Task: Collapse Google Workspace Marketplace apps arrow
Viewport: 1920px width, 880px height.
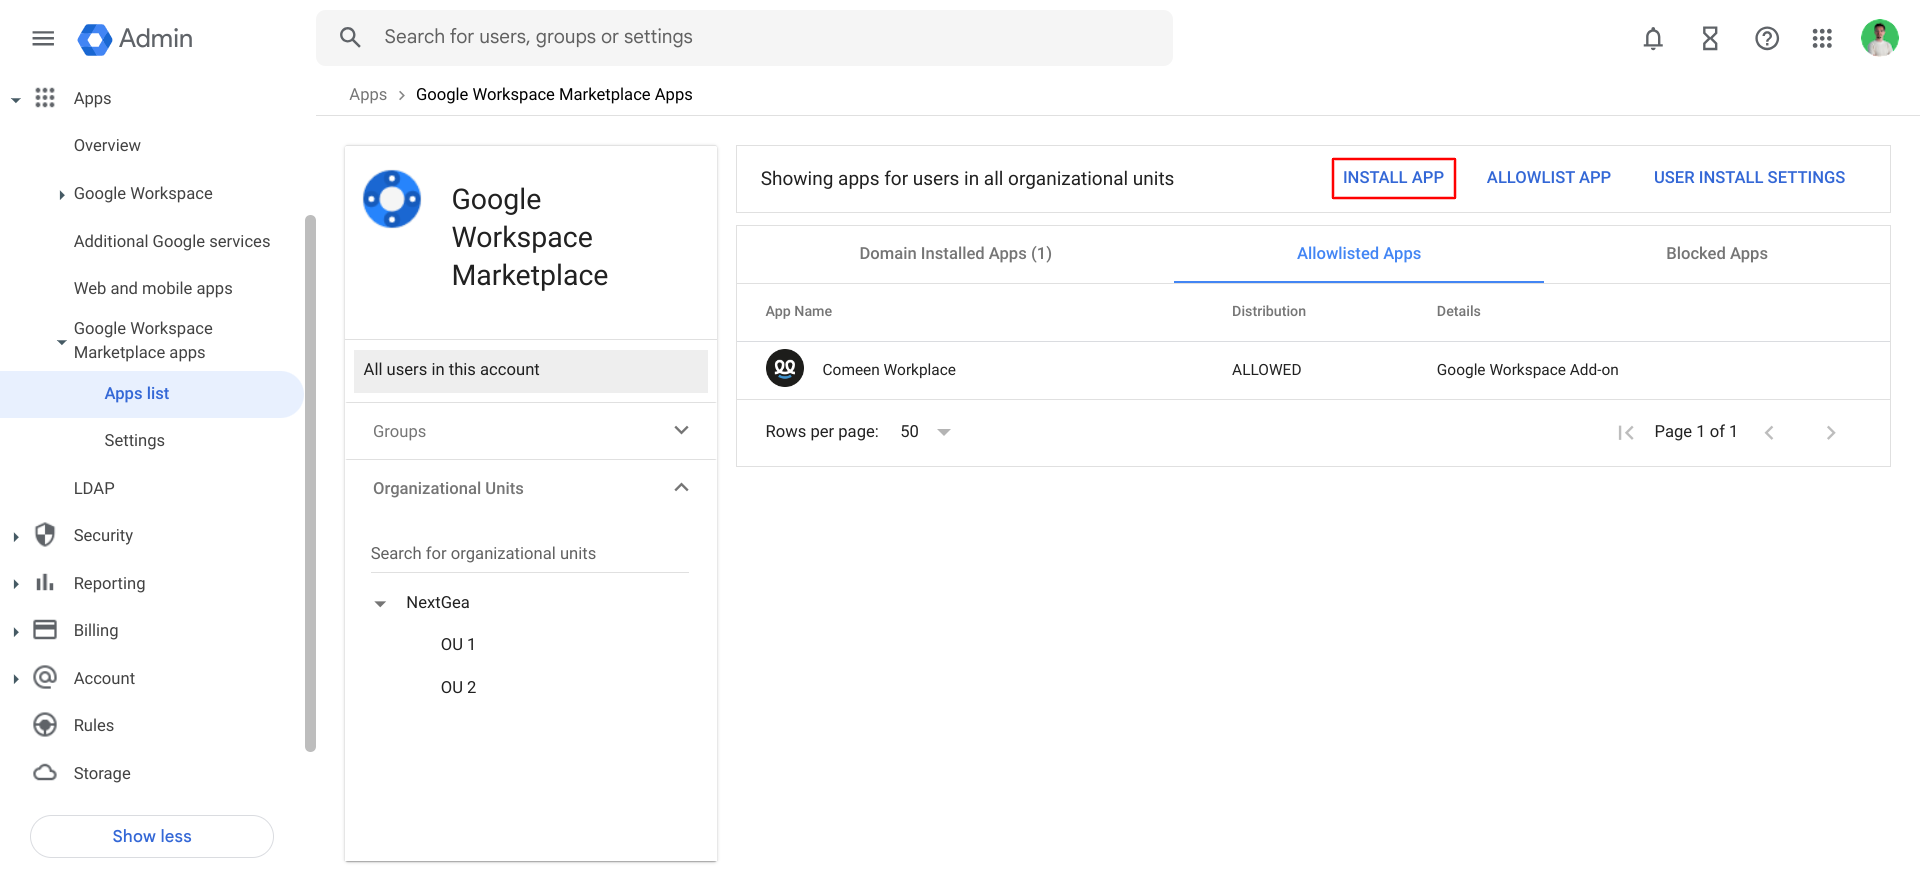Action: (x=62, y=342)
